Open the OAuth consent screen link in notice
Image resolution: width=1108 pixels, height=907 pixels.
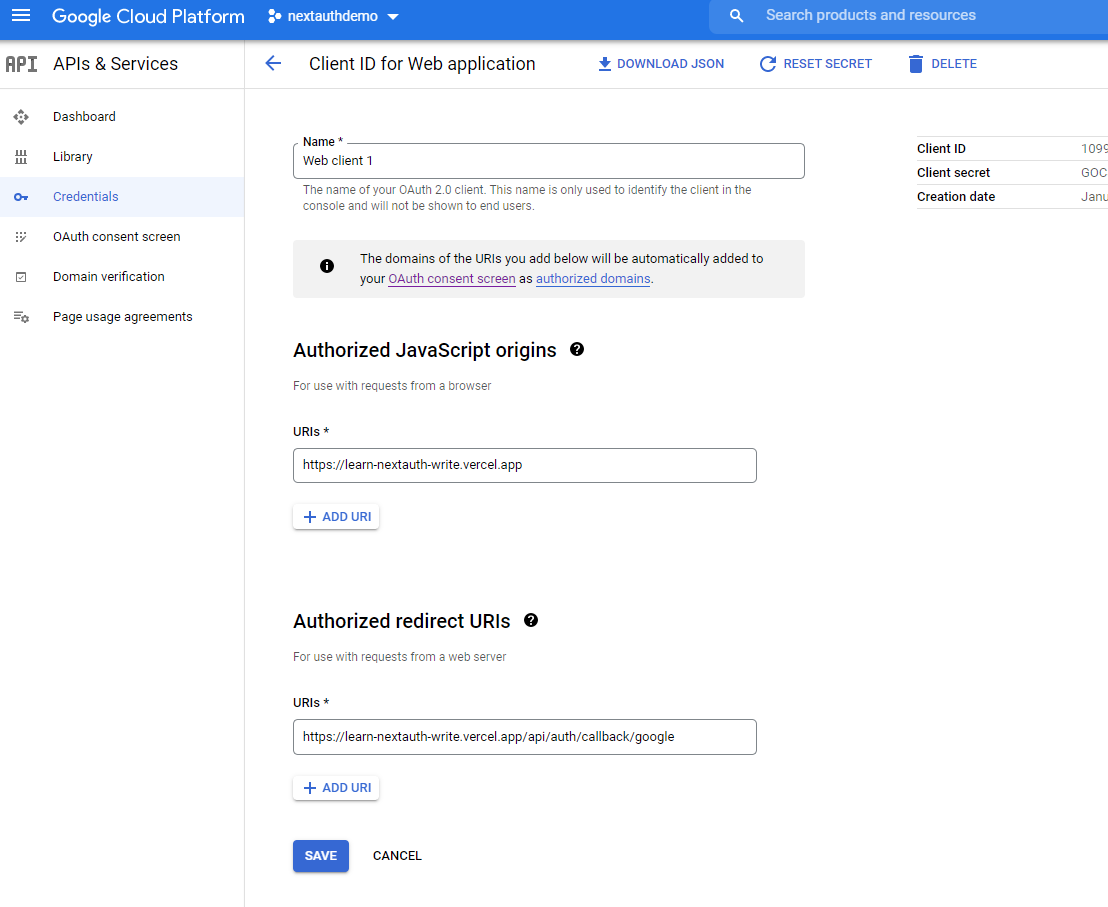click(451, 278)
